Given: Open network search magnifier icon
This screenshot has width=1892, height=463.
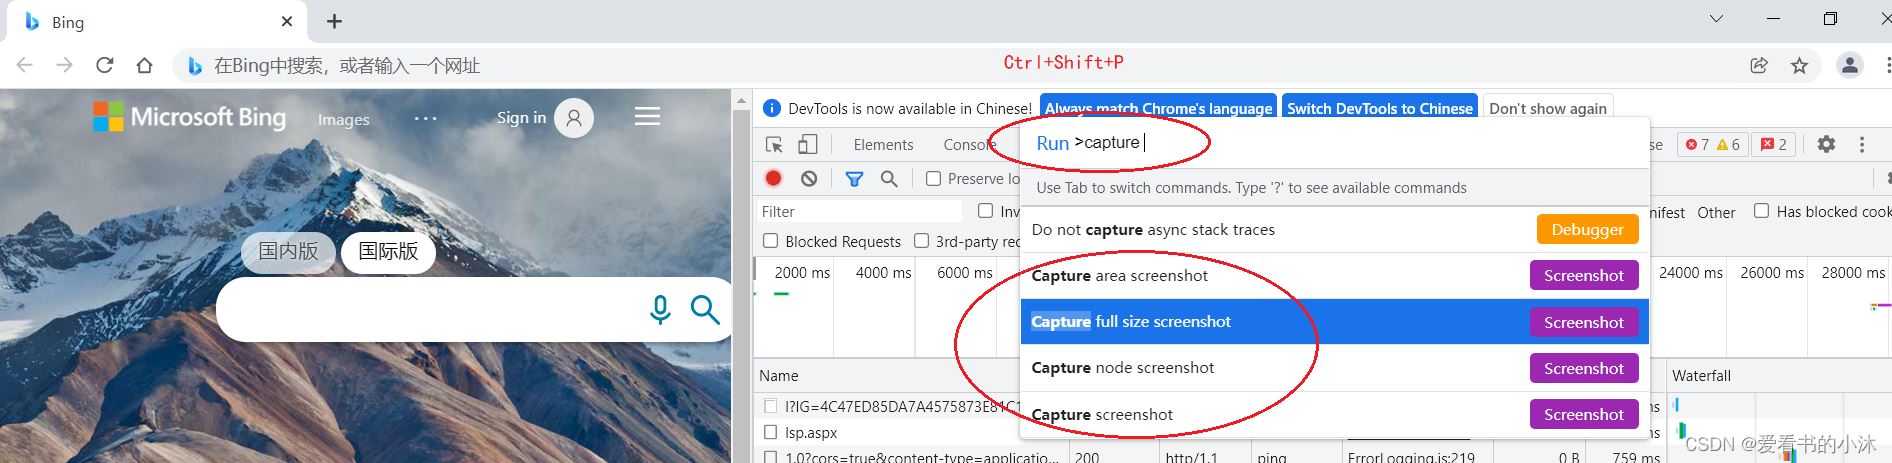Looking at the screenshot, I should coord(889,178).
